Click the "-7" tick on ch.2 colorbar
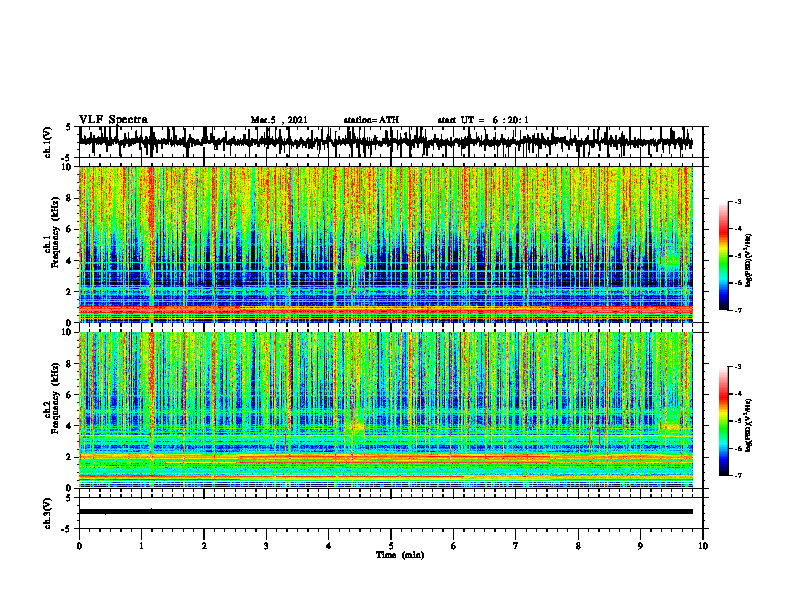Screen dimensions: 792x612 pos(738,475)
